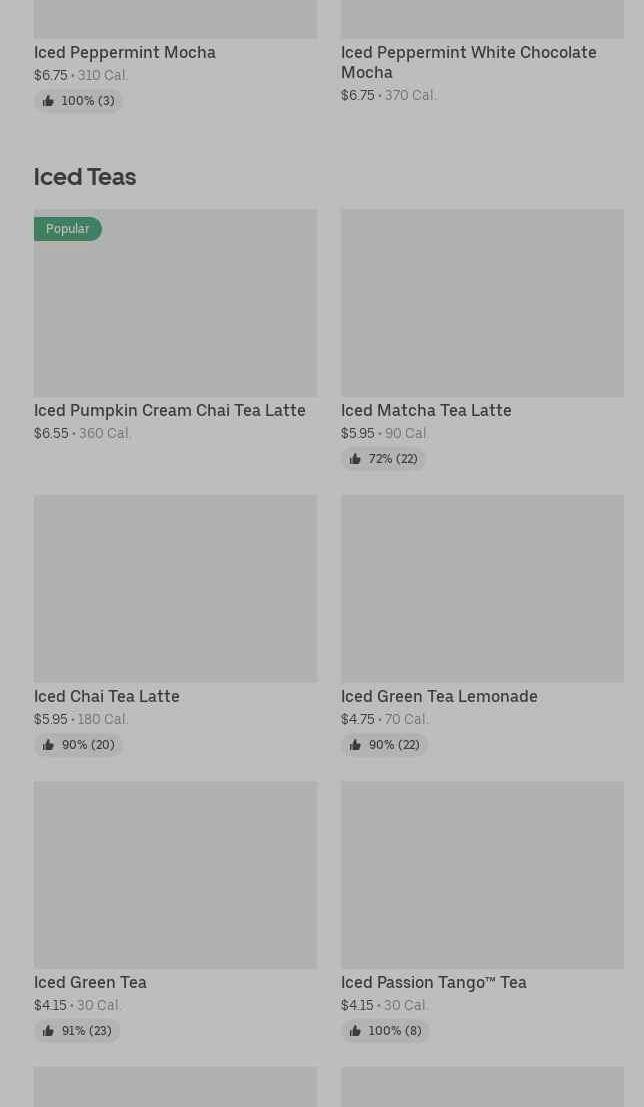Click thumbs-up icon under Iced Chai Tea Latte
The width and height of the screenshot is (644, 1107).
48,745
